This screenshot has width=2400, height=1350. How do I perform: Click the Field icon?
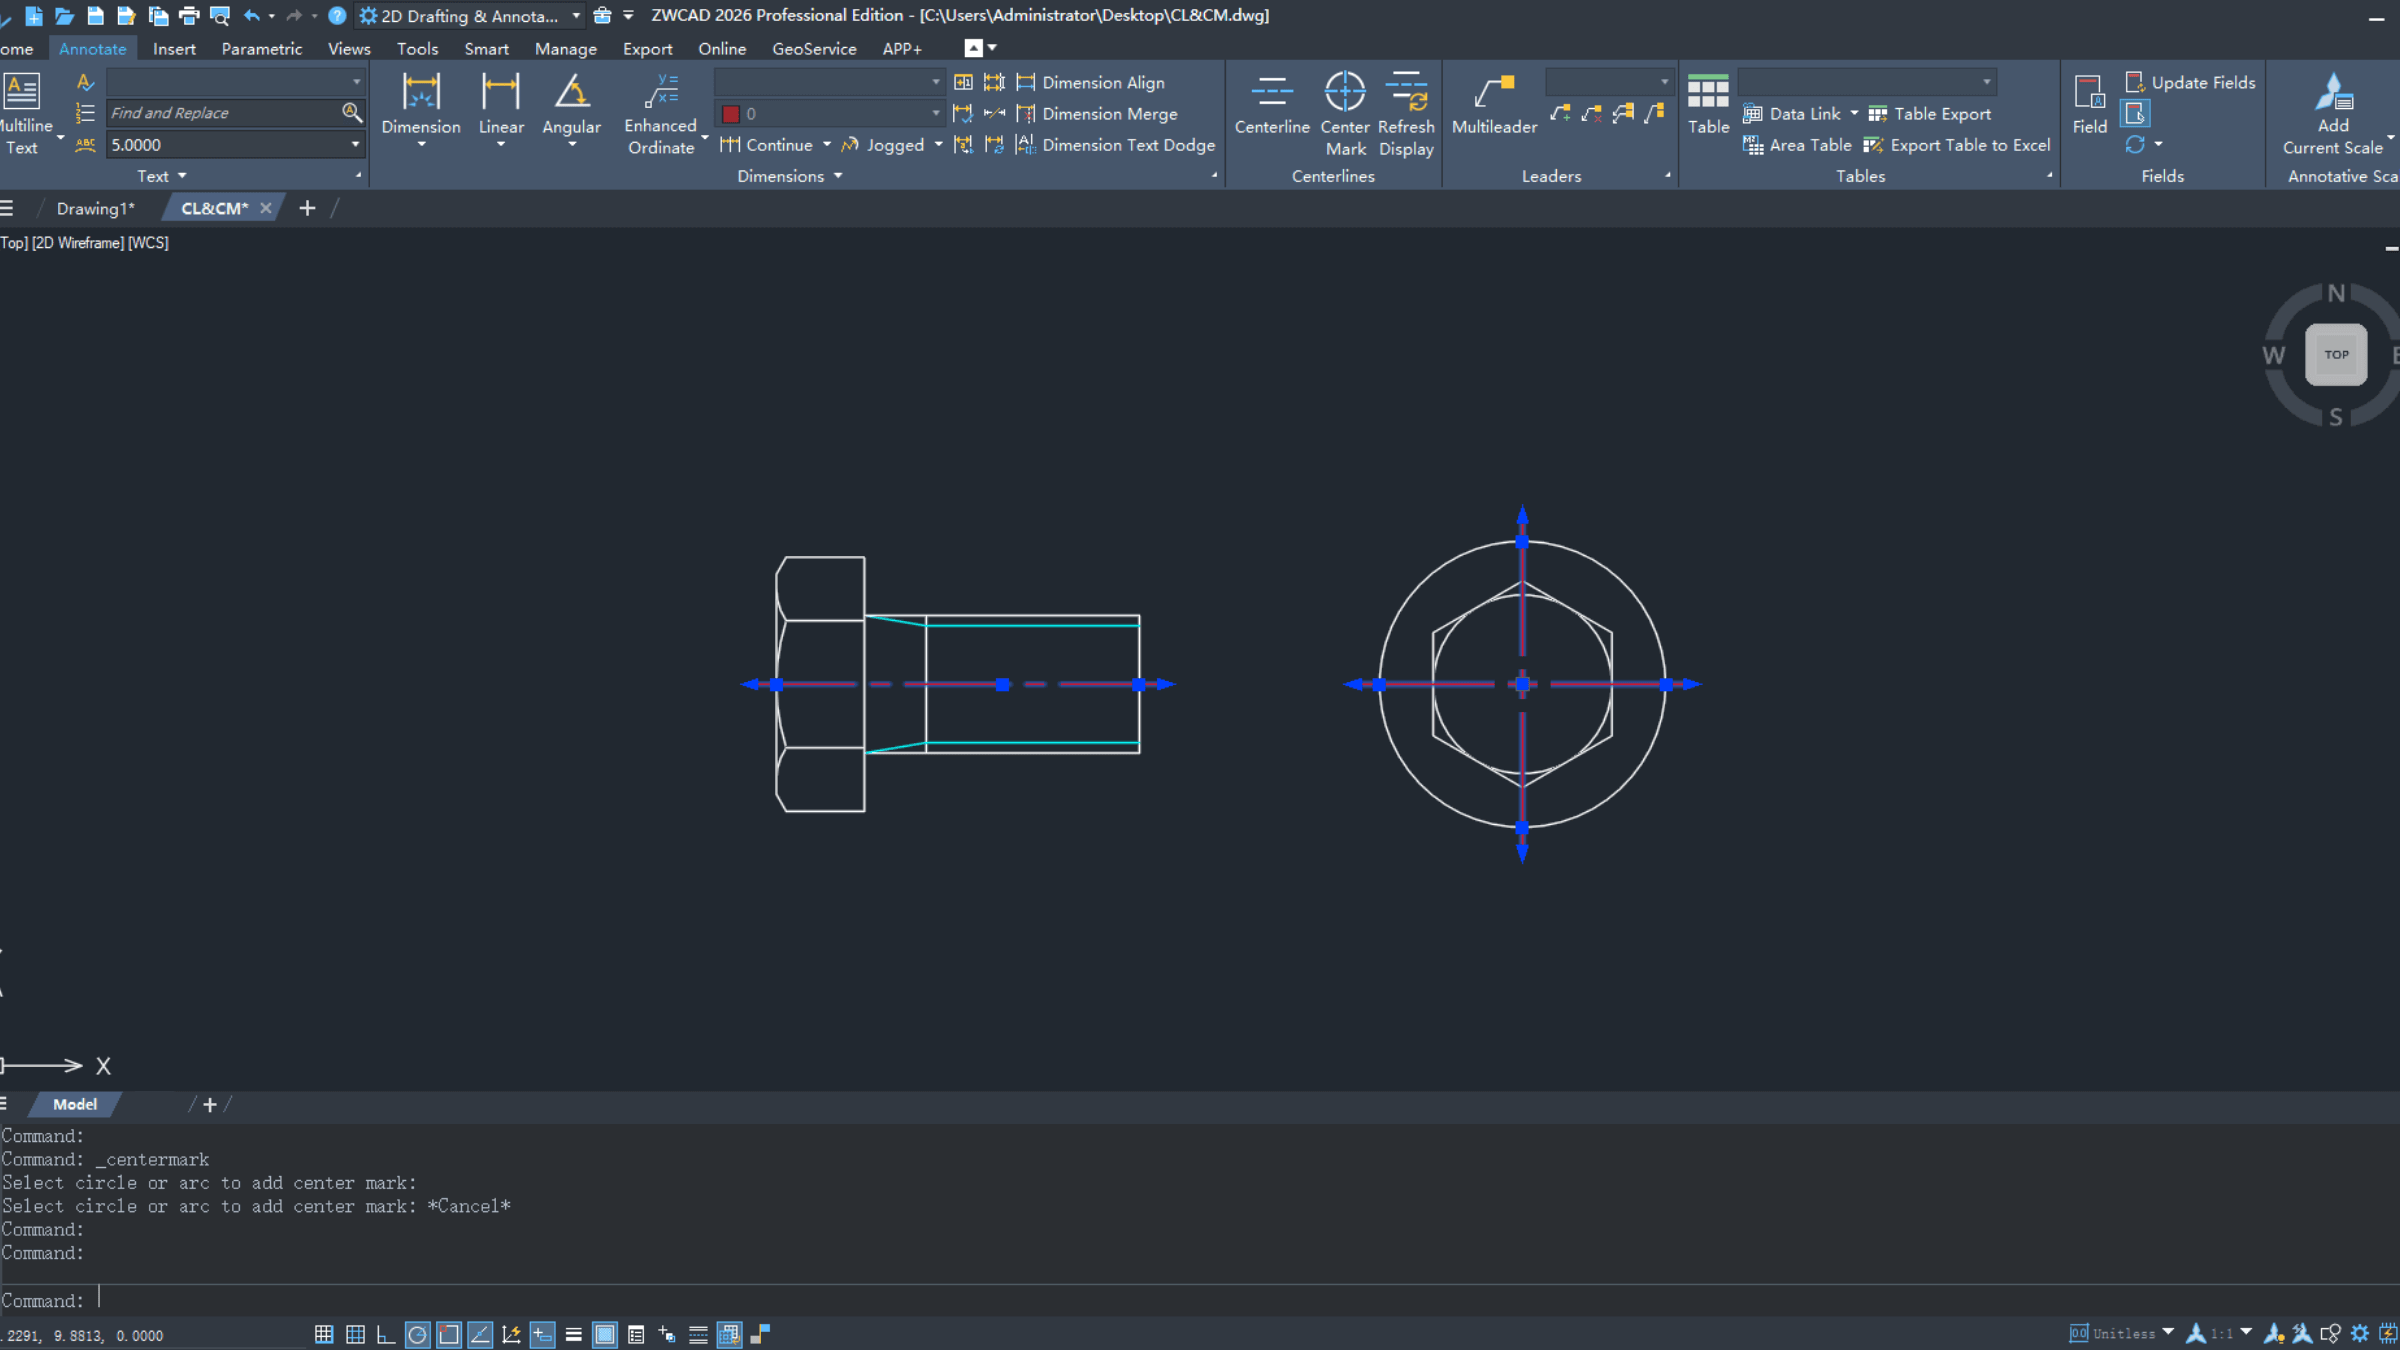2089,92
